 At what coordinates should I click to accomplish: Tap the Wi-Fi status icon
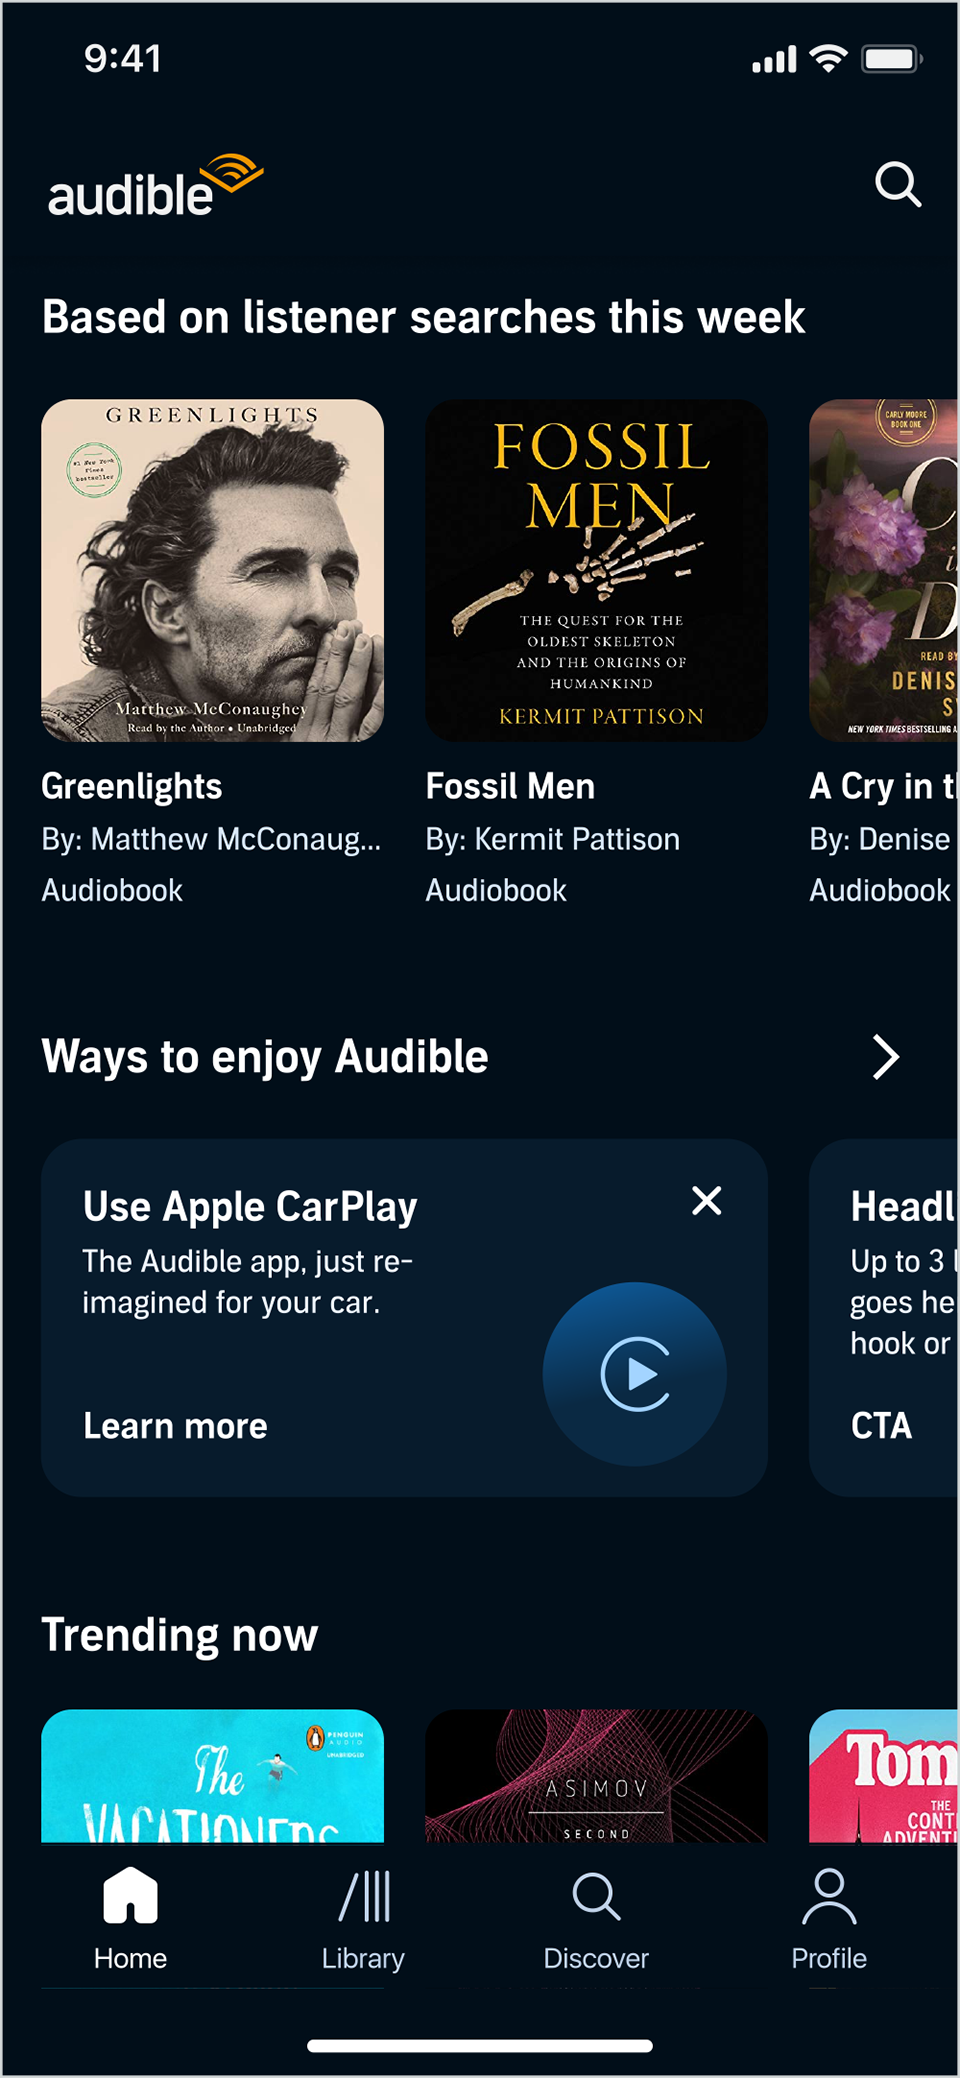pyautogui.click(x=828, y=59)
